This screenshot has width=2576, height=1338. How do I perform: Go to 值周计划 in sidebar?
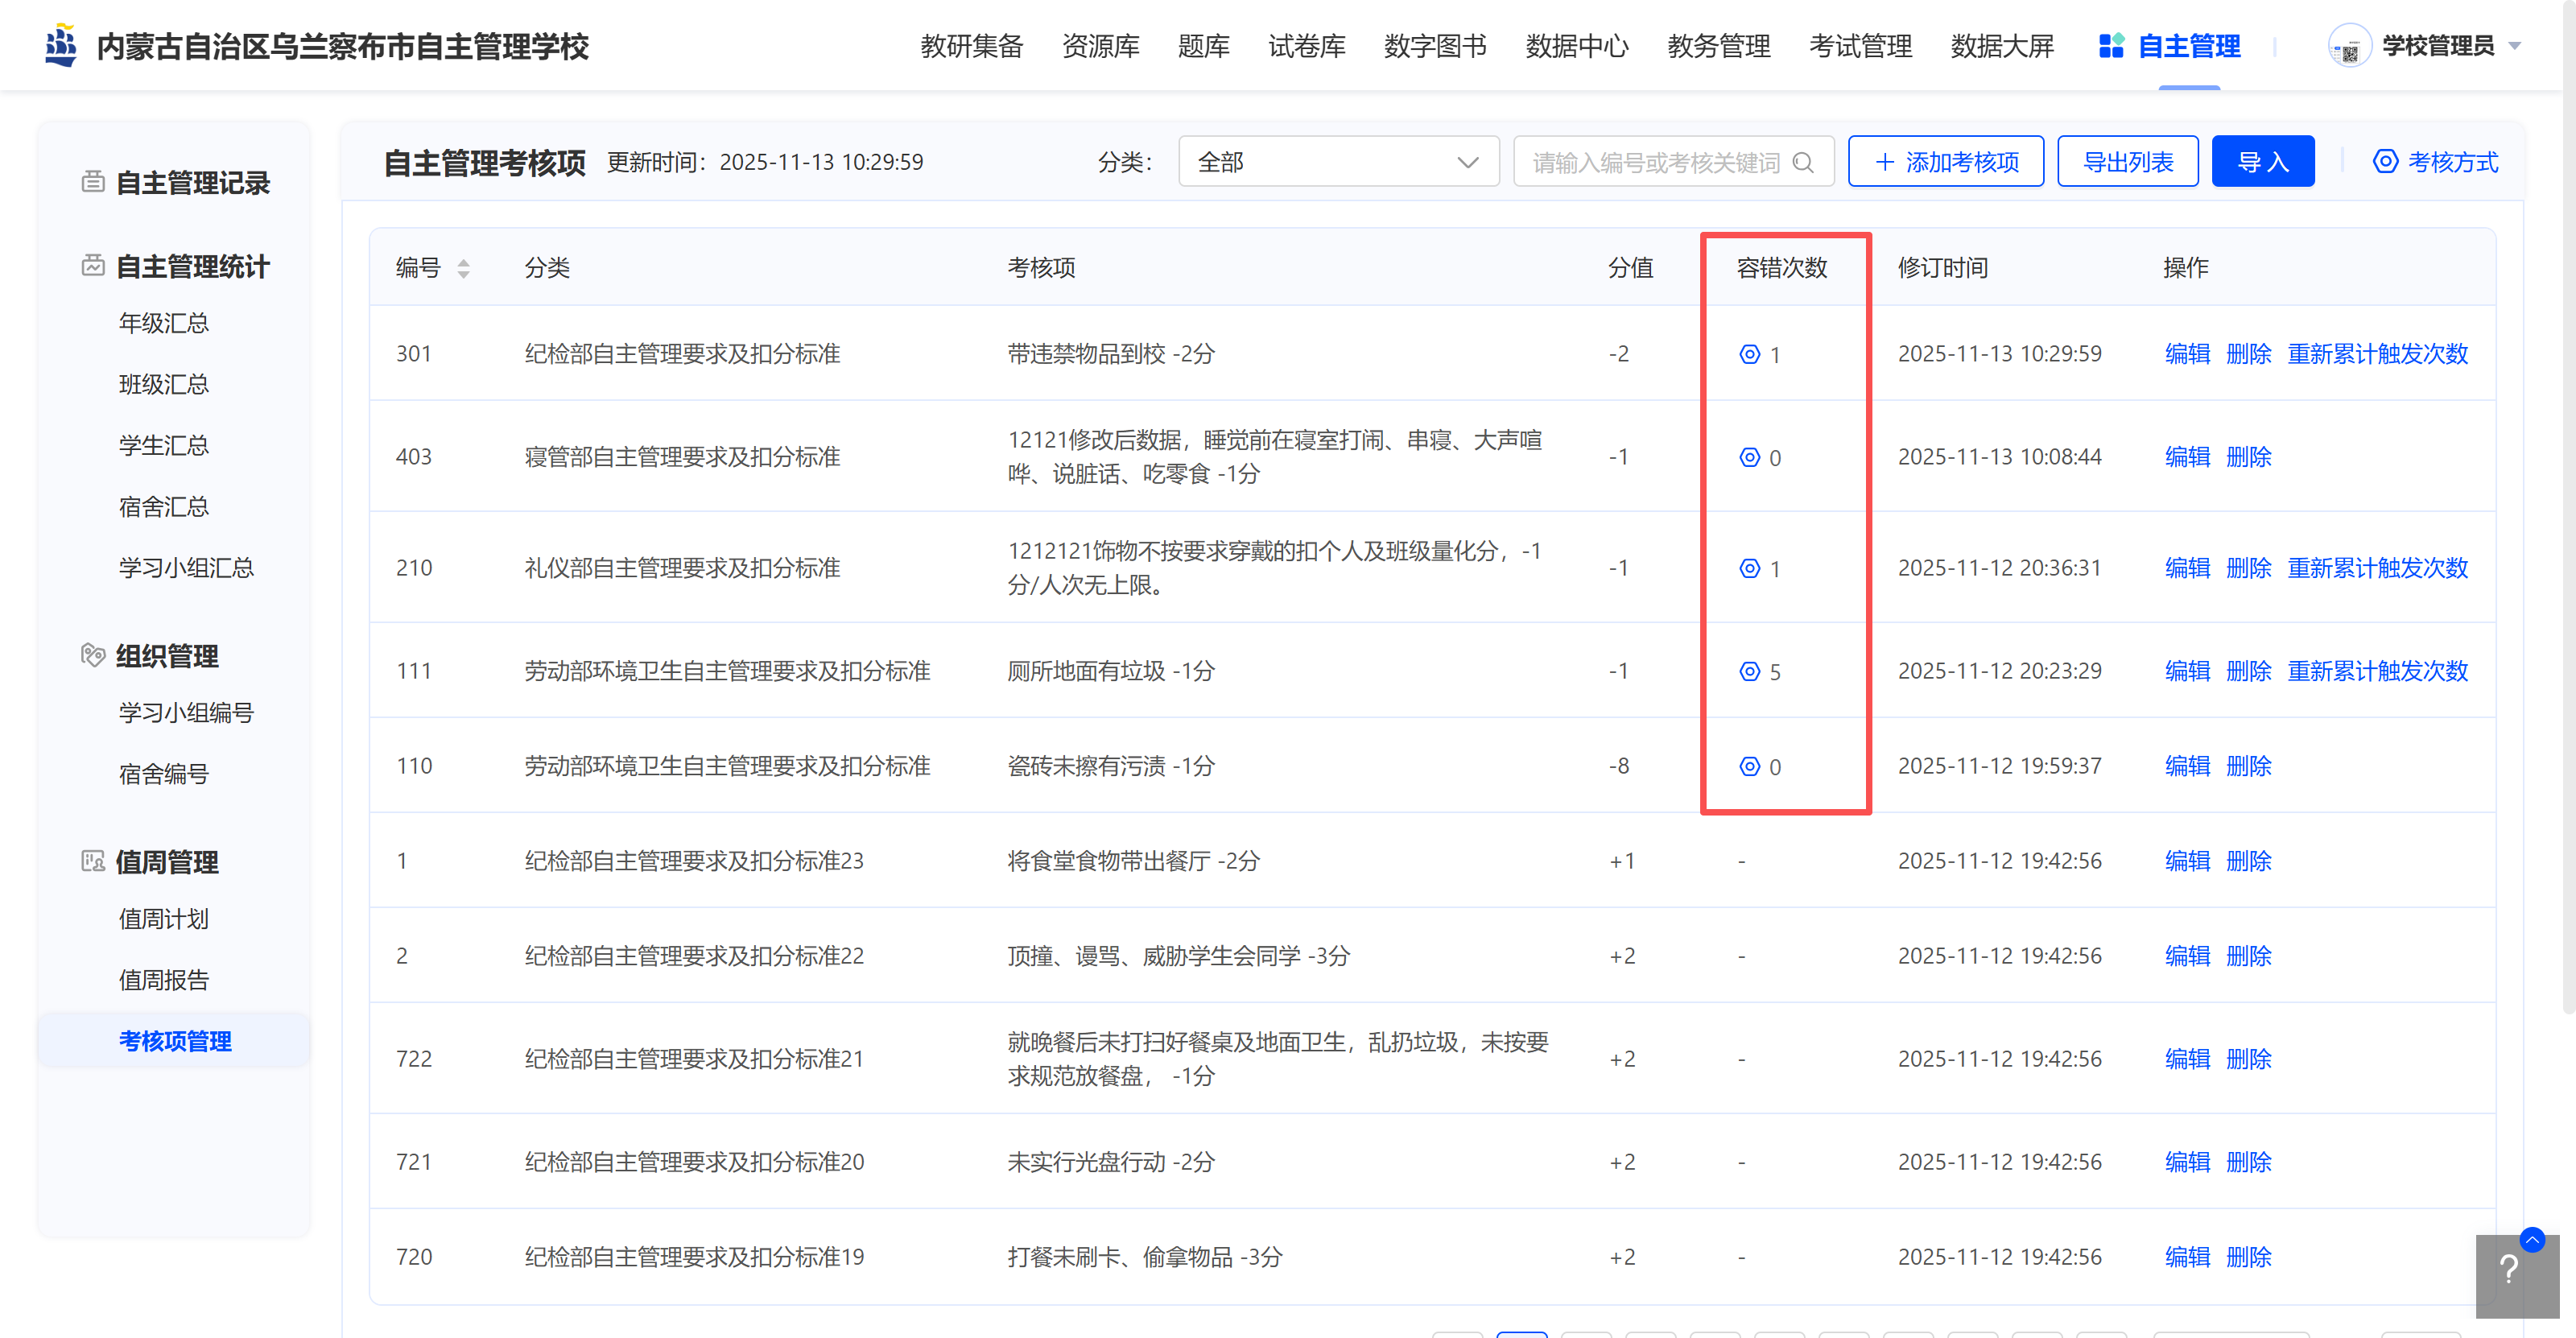(x=164, y=919)
